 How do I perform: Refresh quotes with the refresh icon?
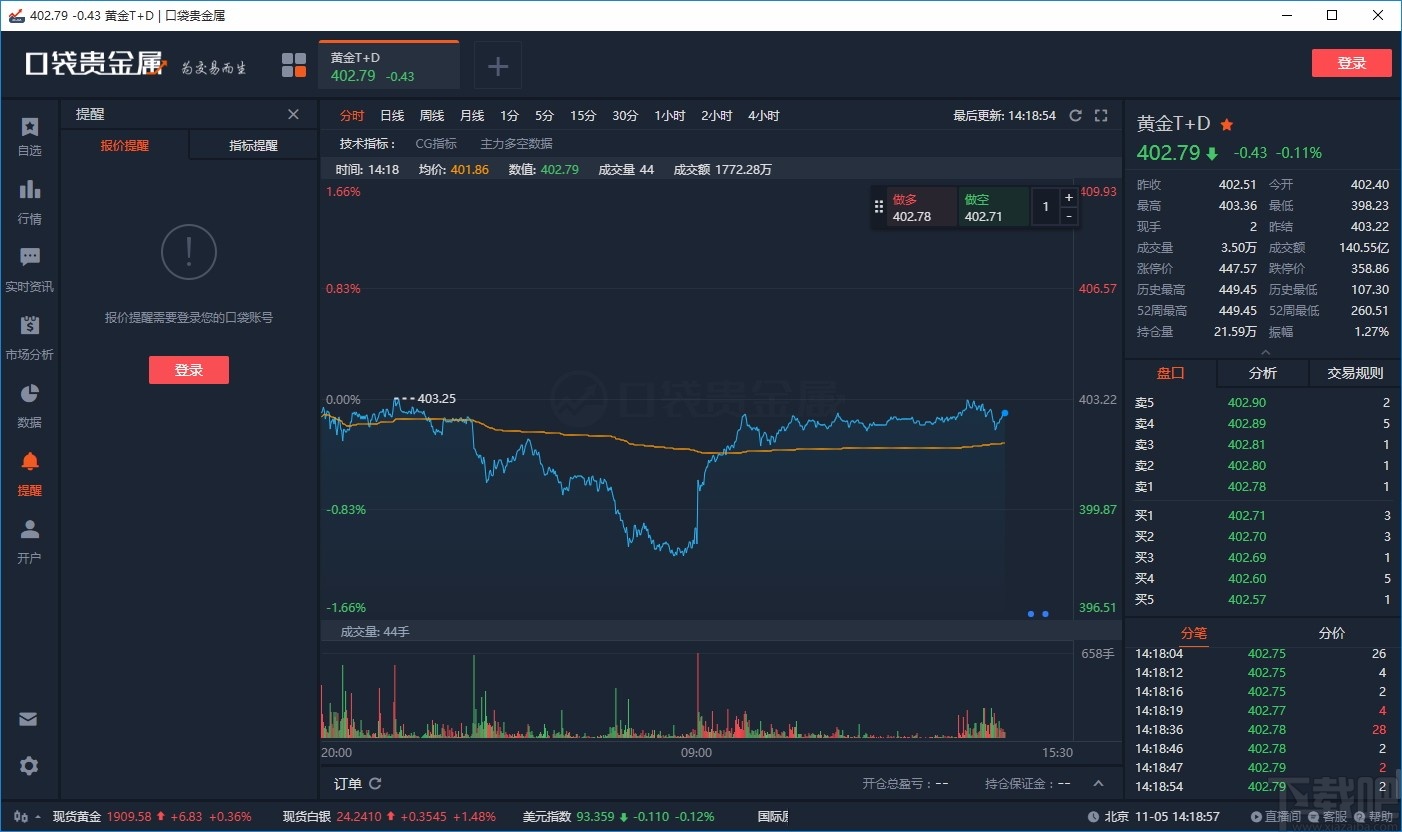tap(1075, 115)
